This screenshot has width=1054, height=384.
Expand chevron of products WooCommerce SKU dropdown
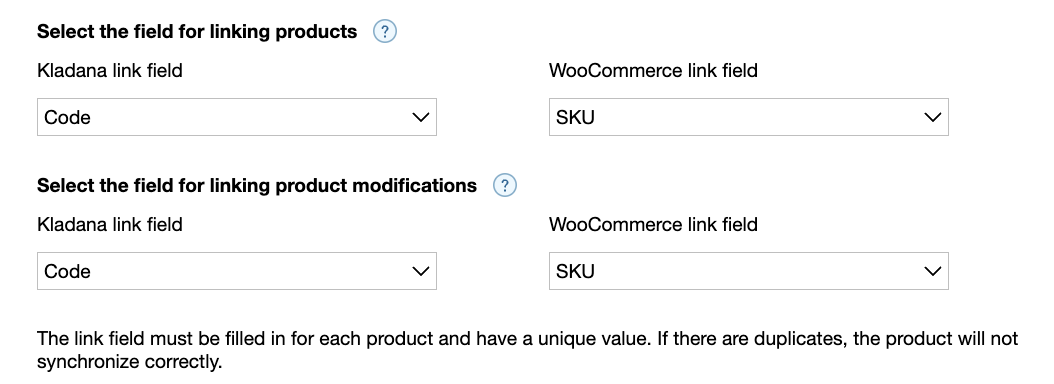[x=932, y=117]
